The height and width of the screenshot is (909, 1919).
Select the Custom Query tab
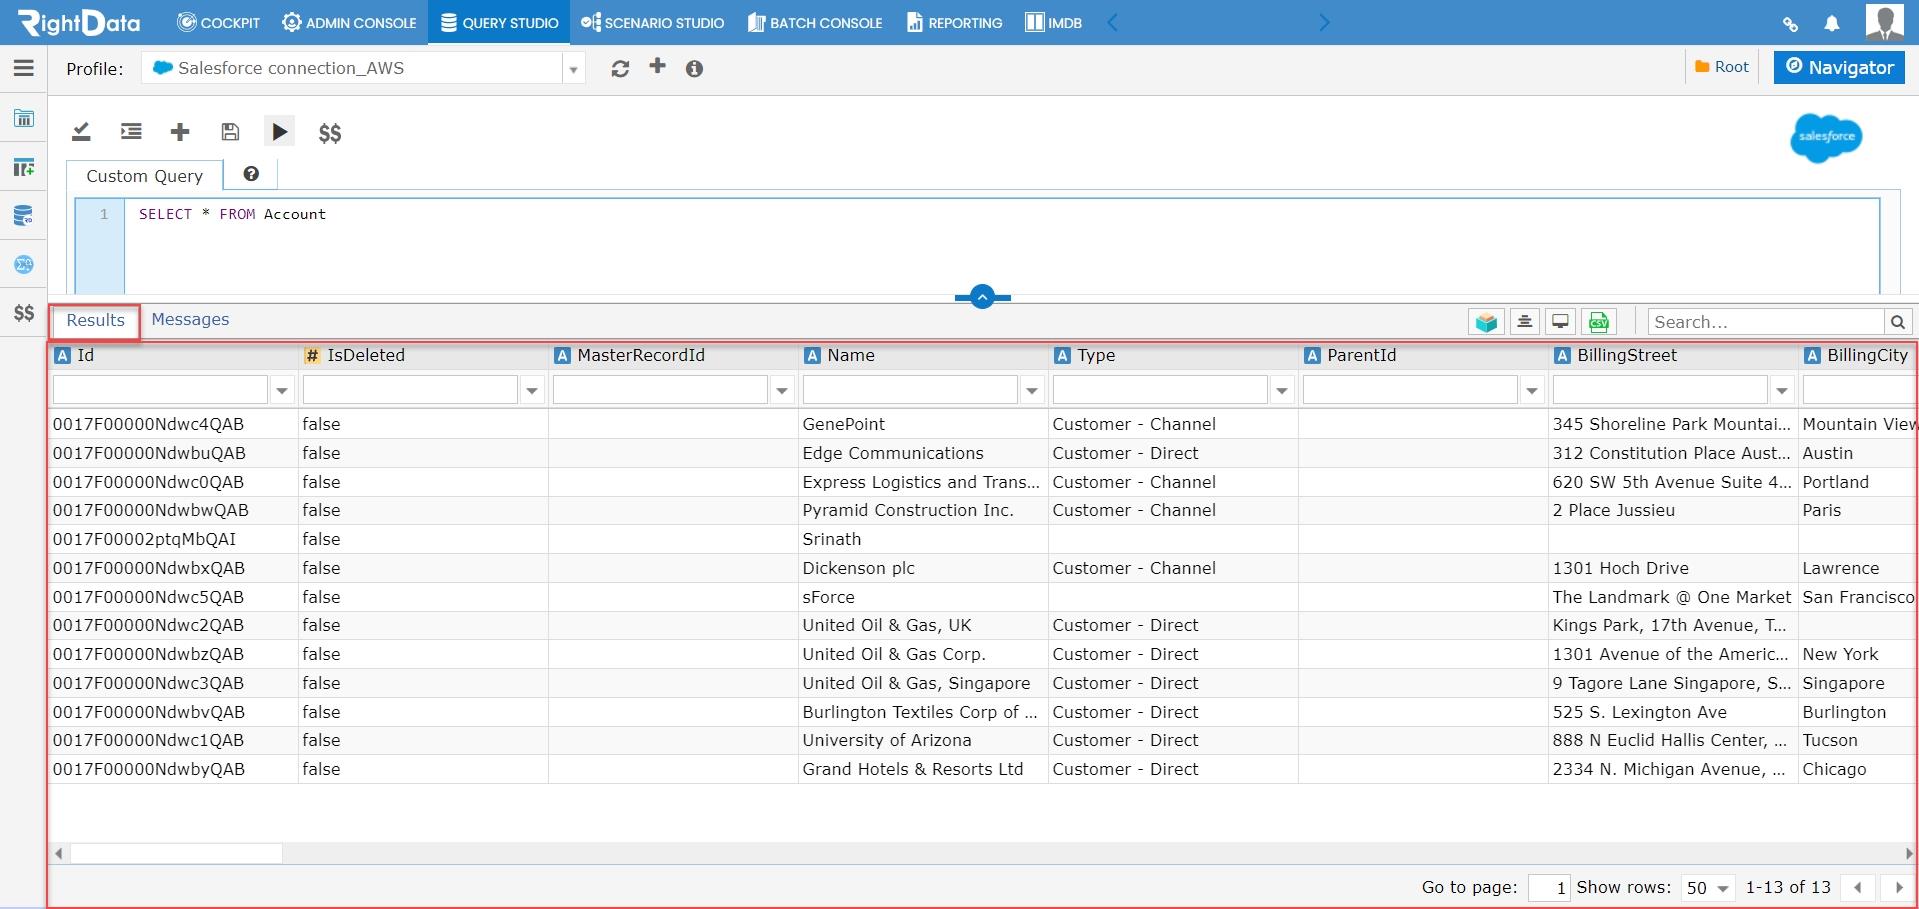click(145, 175)
